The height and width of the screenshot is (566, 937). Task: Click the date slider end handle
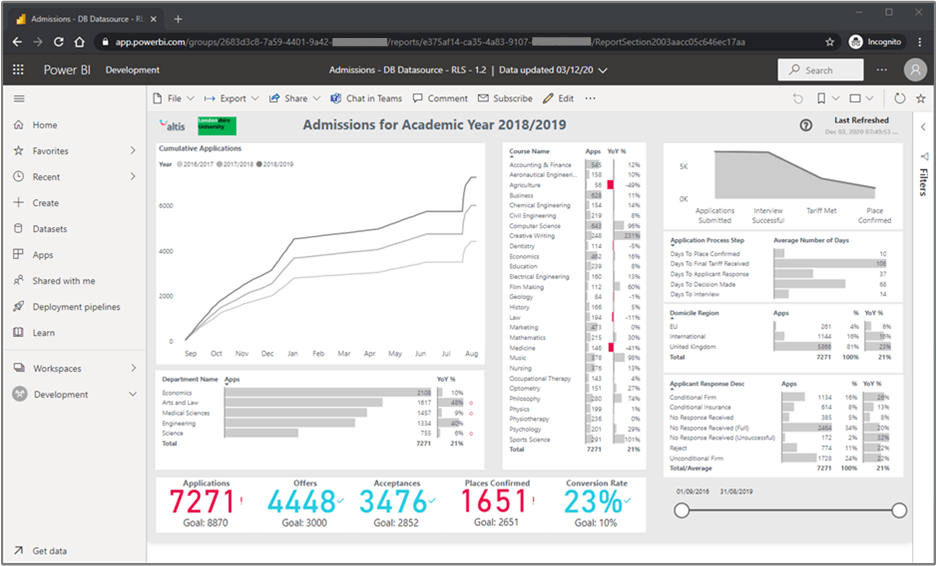tap(899, 510)
